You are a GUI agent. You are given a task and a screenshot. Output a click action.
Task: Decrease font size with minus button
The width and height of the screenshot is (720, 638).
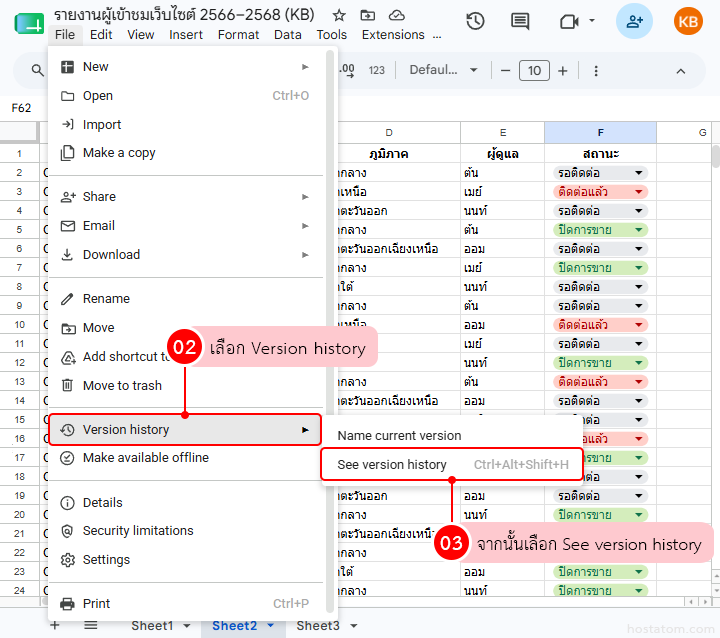click(x=505, y=71)
